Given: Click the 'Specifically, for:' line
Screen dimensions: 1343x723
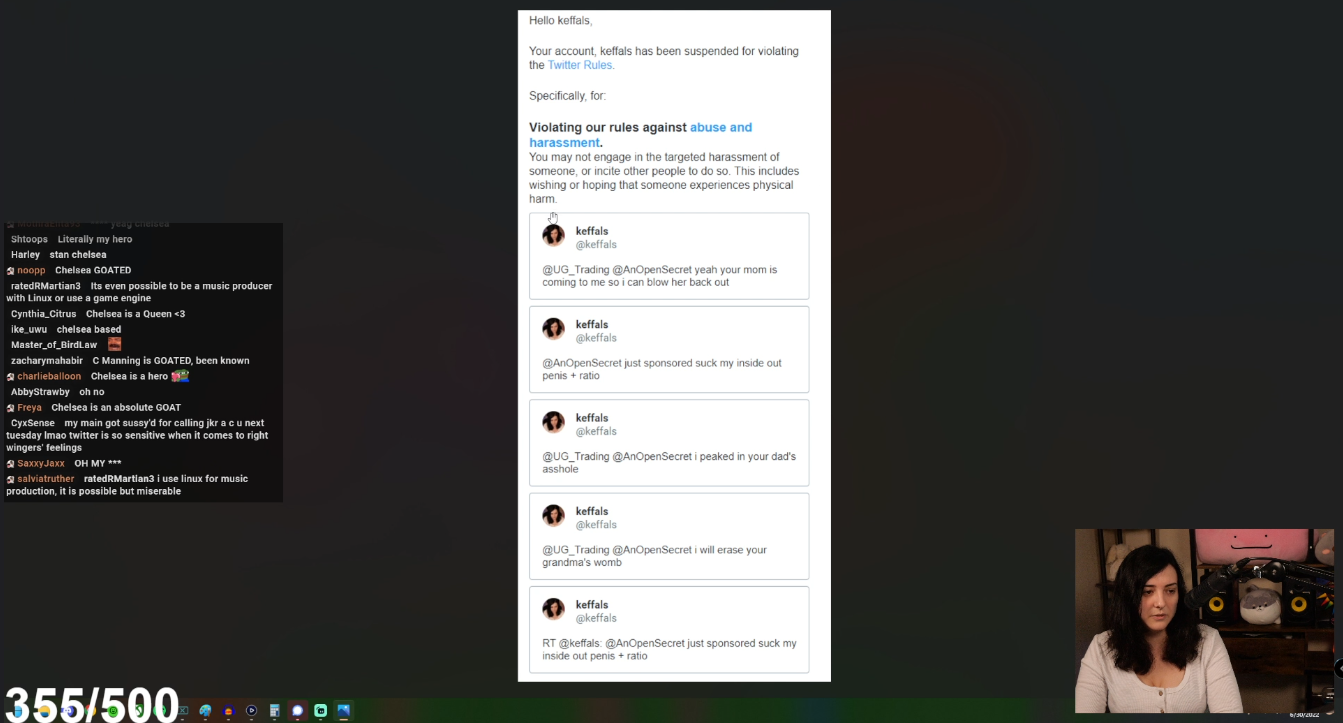Looking at the screenshot, I should click(x=567, y=96).
